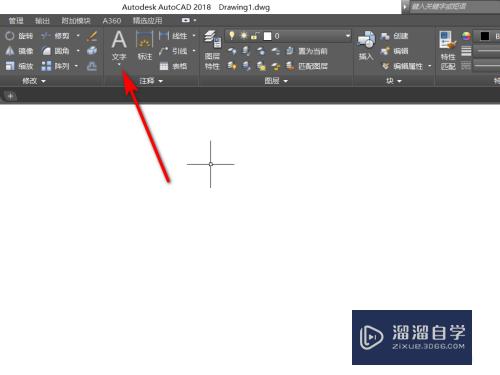Open Featured Apps (精选应用) ribbon tab

(x=147, y=21)
